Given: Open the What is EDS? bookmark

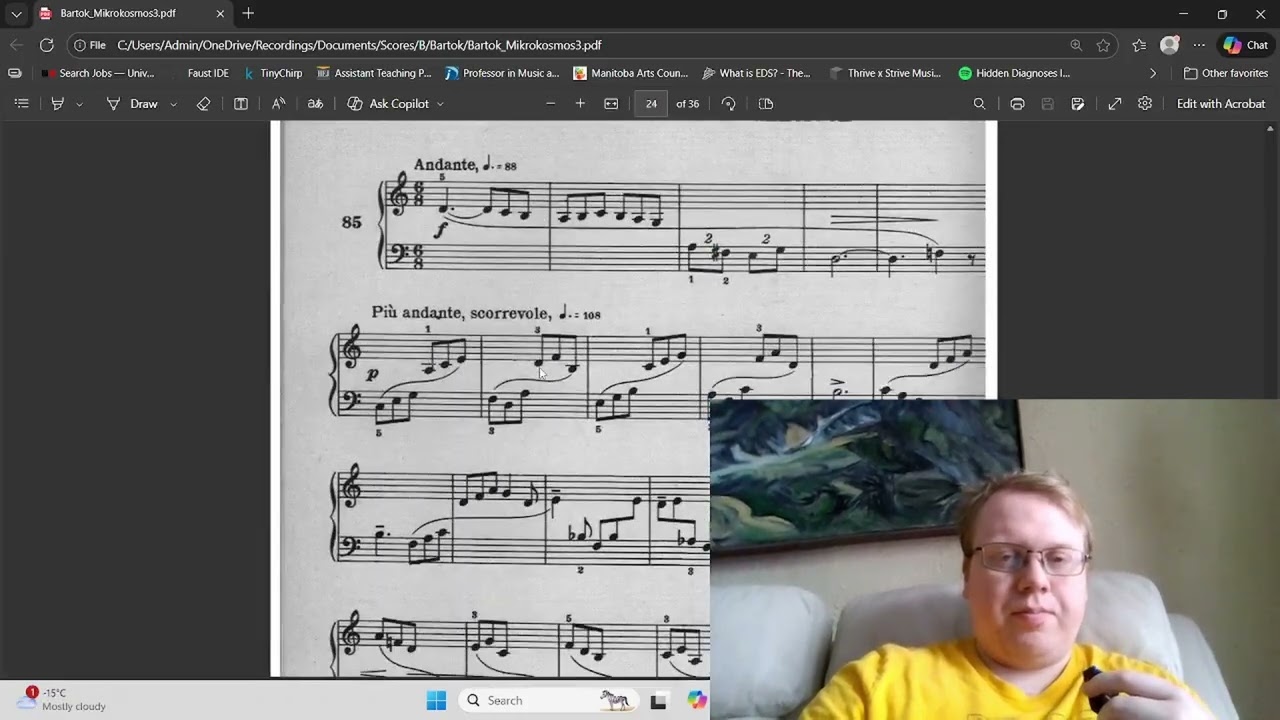Looking at the screenshot, I should click(756, 73).
